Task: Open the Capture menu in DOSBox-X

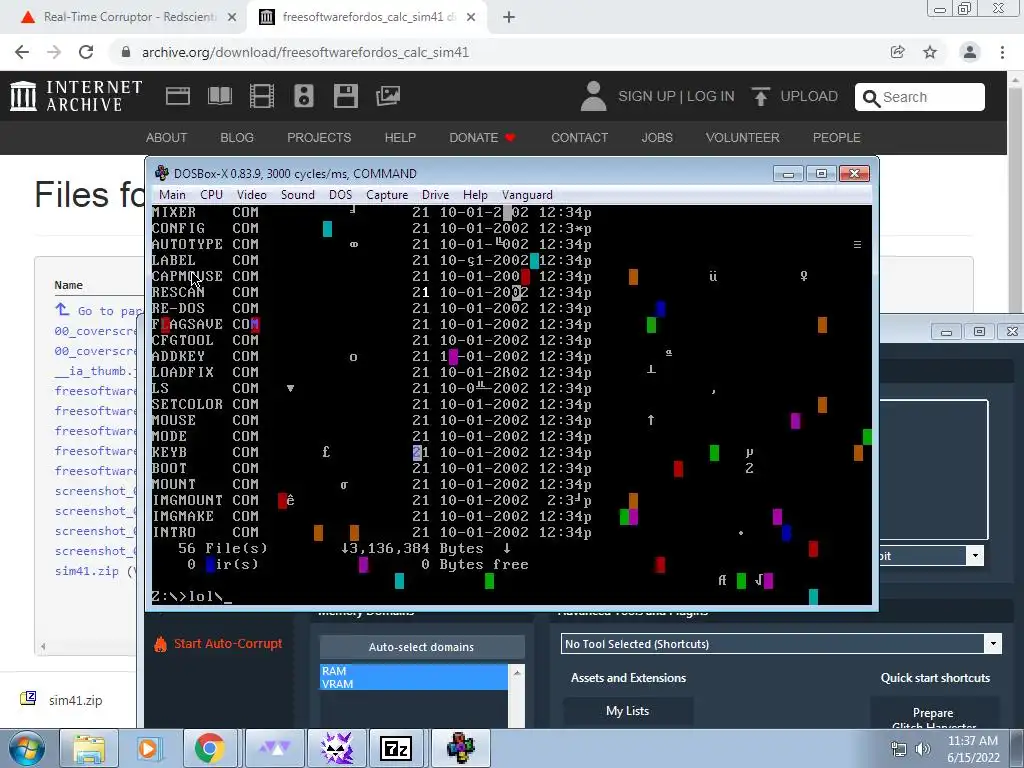Action: click(387, 195)
